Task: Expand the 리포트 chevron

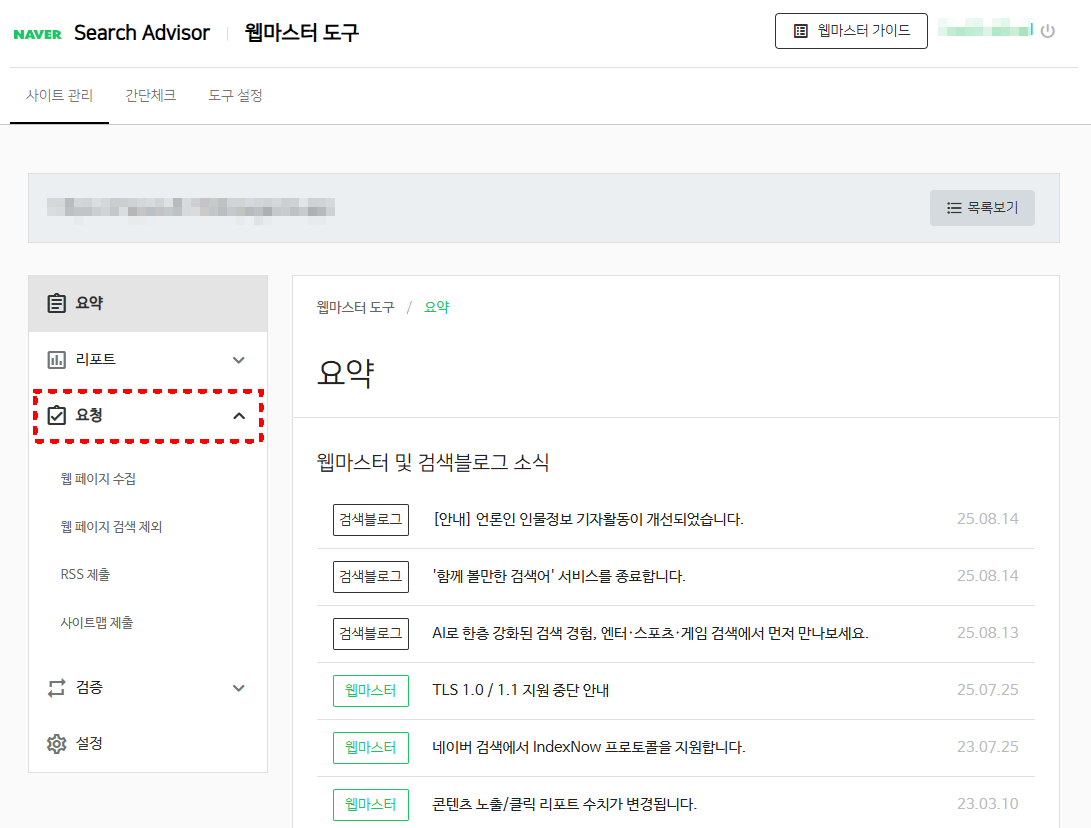Action: coord(239,360)
